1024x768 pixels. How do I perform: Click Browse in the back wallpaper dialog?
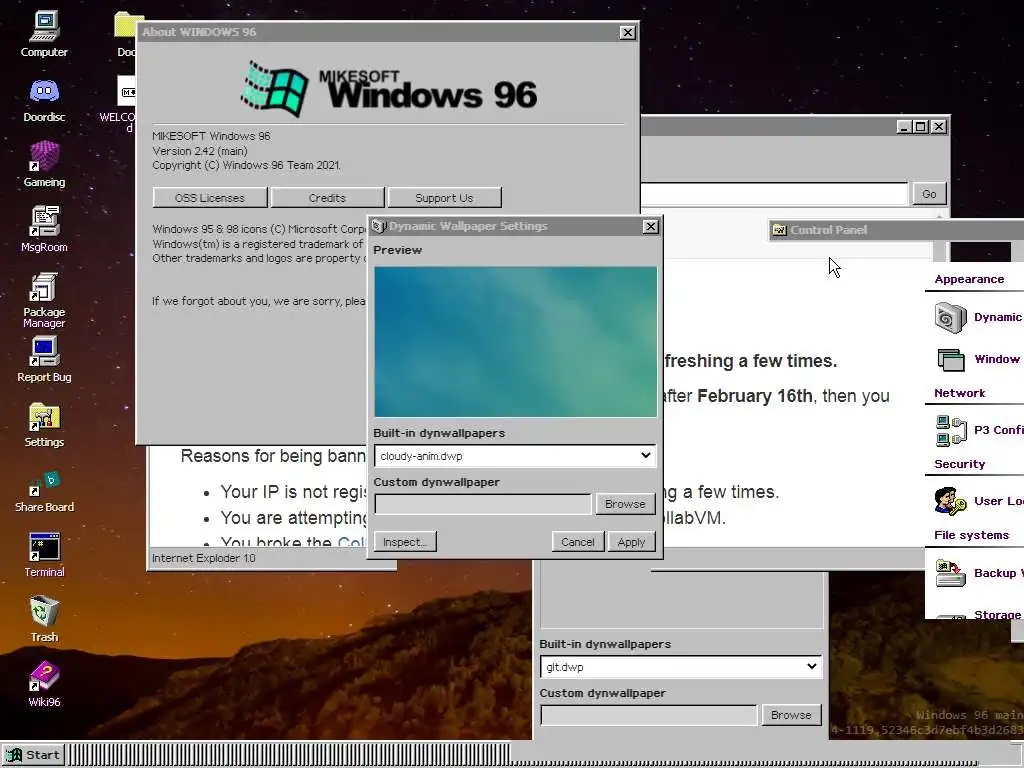791,715
